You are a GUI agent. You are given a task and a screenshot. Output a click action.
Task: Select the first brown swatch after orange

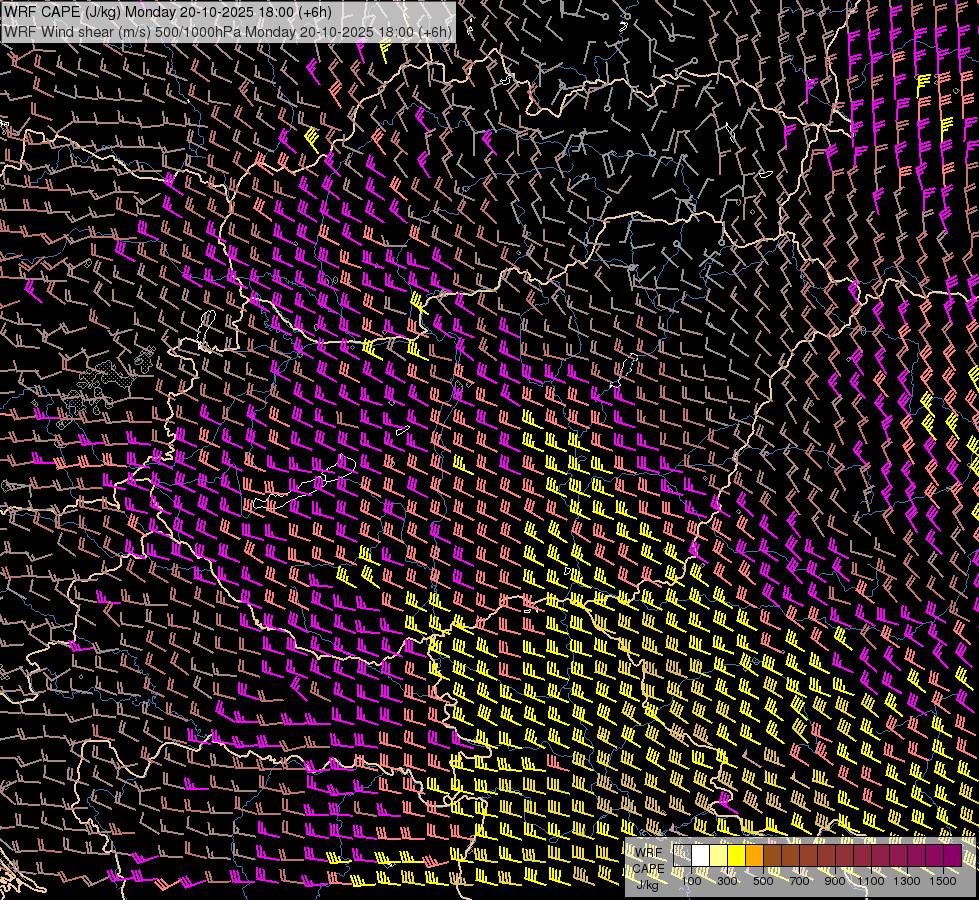[772, 856]
